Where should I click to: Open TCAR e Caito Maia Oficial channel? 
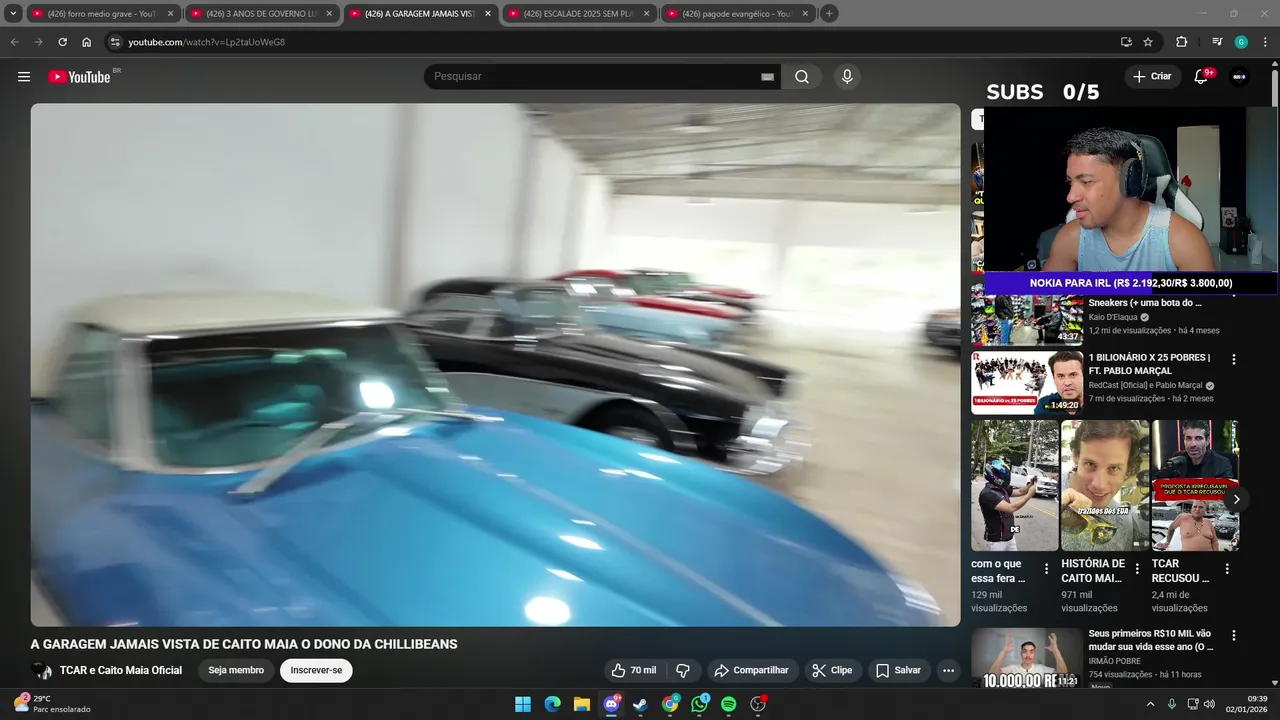click(x=121, y=670)
